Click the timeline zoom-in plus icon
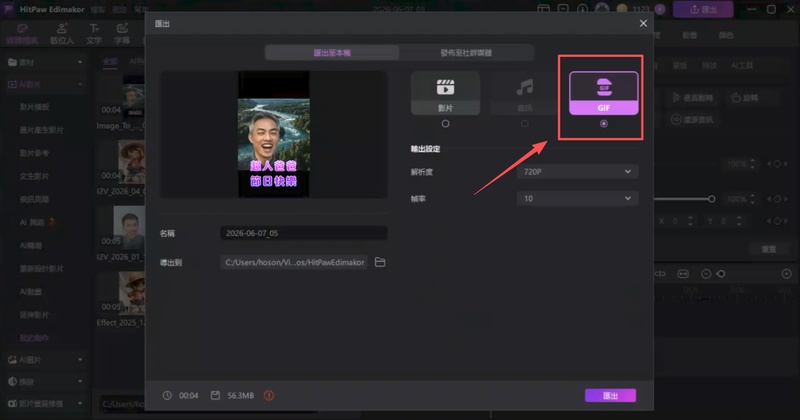The width and height of the screenshot is (800, 420). point(787,274)
